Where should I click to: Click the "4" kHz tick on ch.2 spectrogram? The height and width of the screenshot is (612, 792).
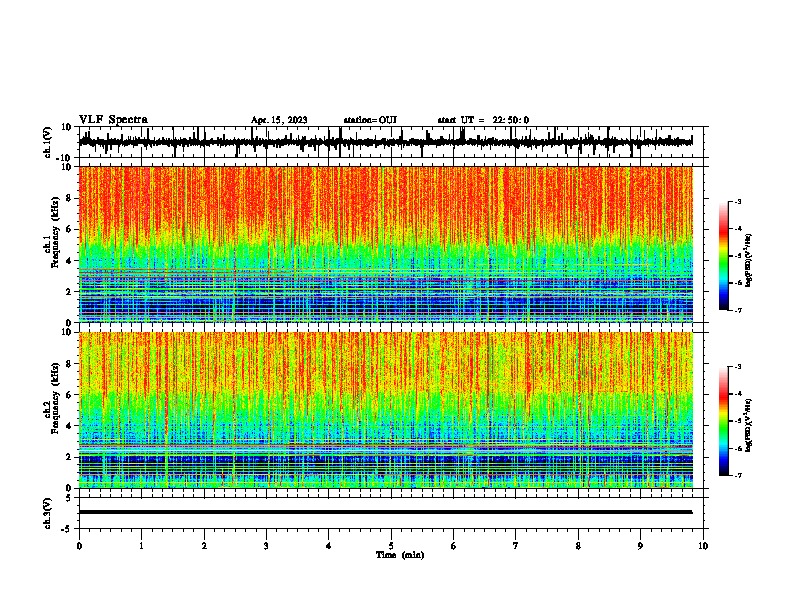click(x=70, y=426)
